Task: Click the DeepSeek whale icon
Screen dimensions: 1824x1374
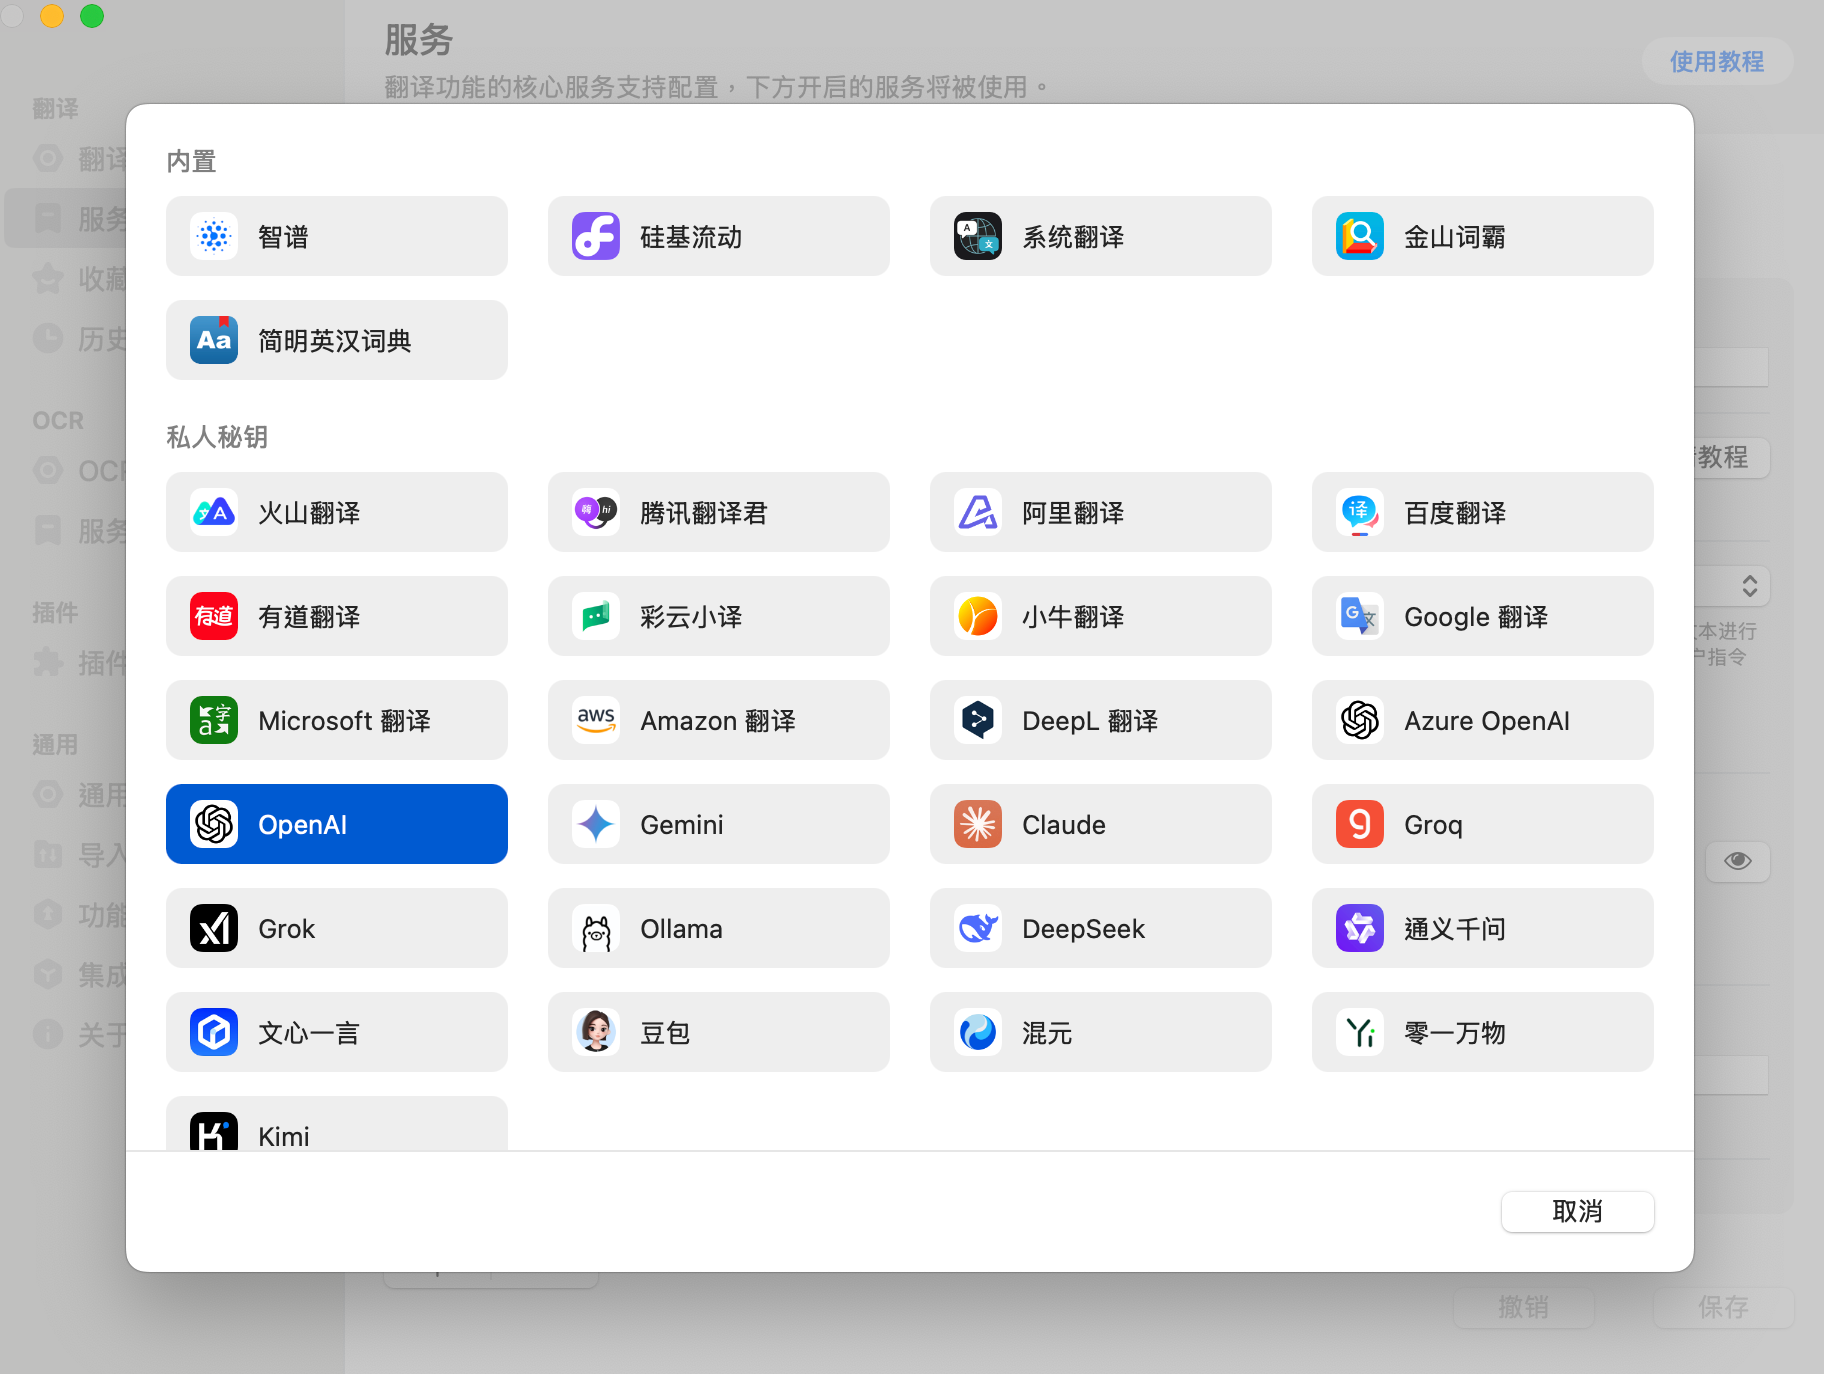Action: coord(977,929)
